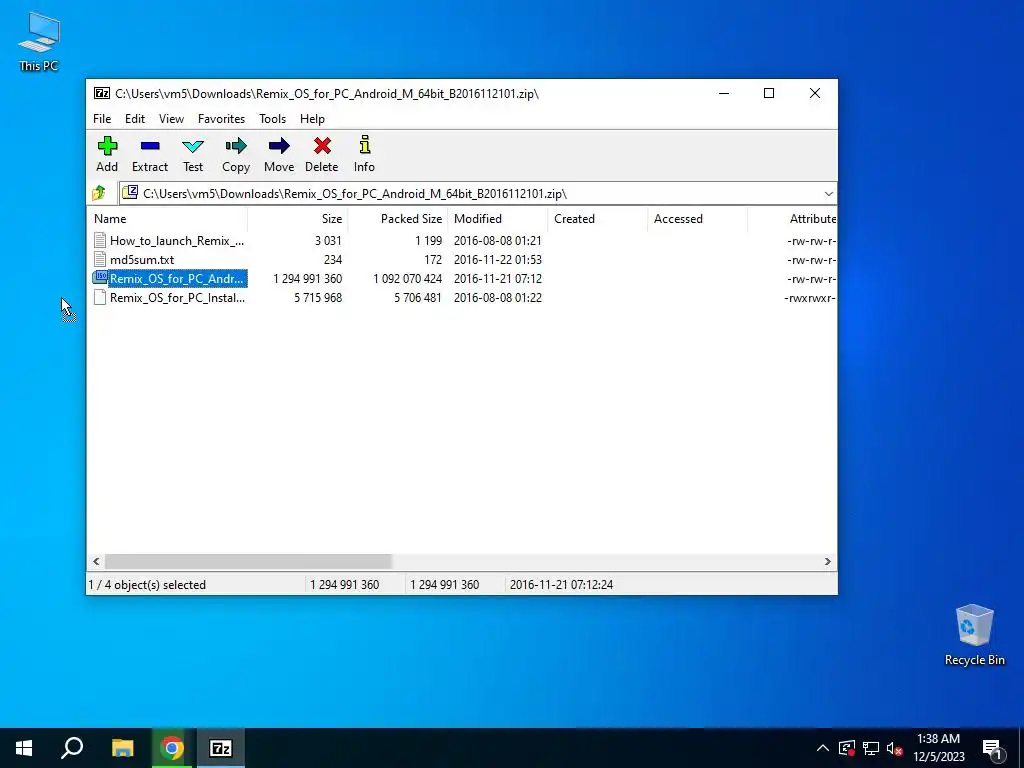Open File Explorer from the taskbar

click(x=122, y=748)
